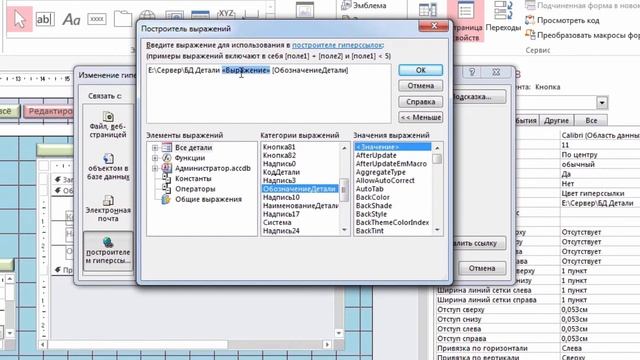Click the Эмблема logo button

pos(364,6)
